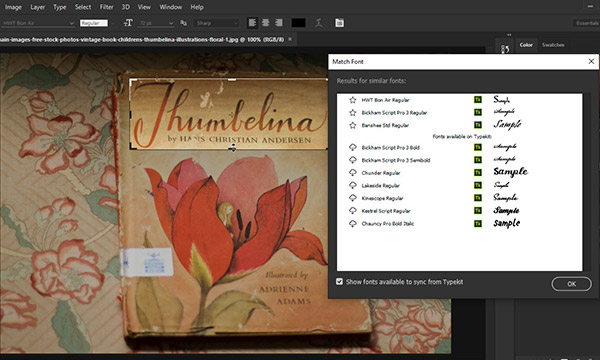Open the Layer menu
Screen dimensions: 600x360
(38, 7)
